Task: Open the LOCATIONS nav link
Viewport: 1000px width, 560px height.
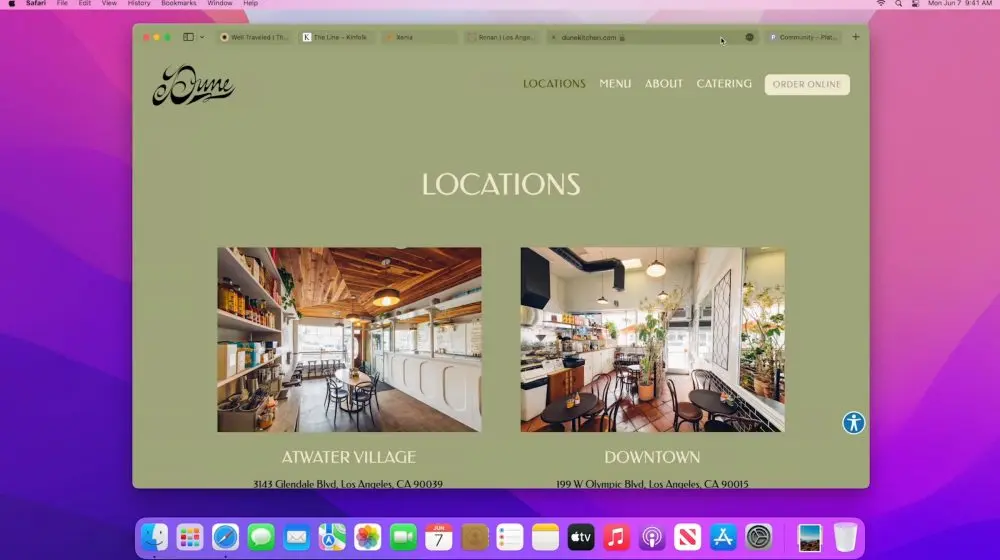Action: tap(554, 84)
